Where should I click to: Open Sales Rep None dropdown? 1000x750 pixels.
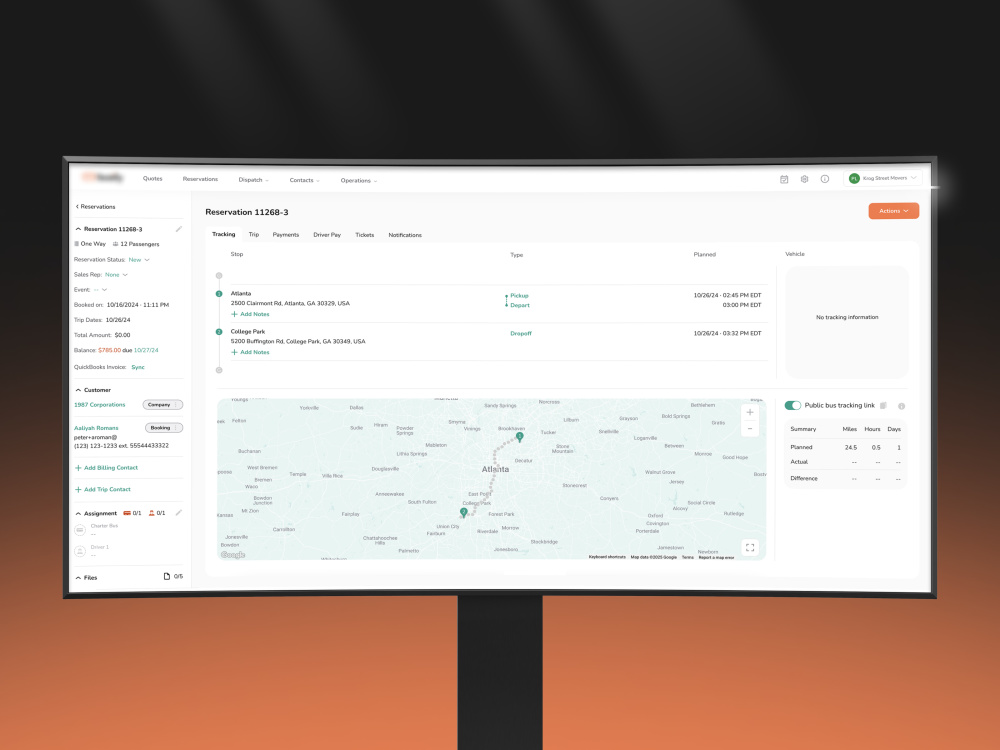(116, 275)
